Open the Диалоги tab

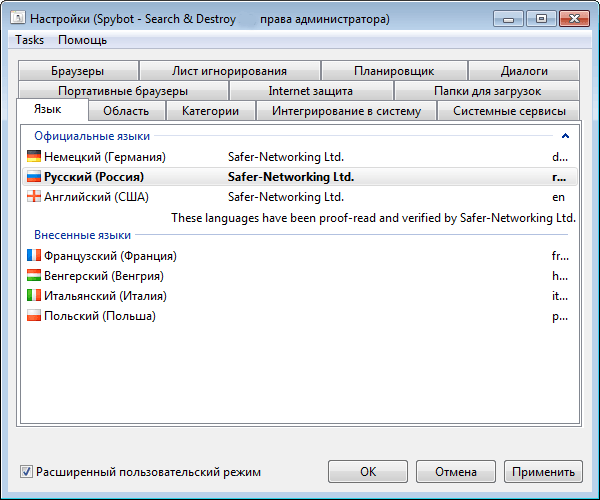(524, 71)
